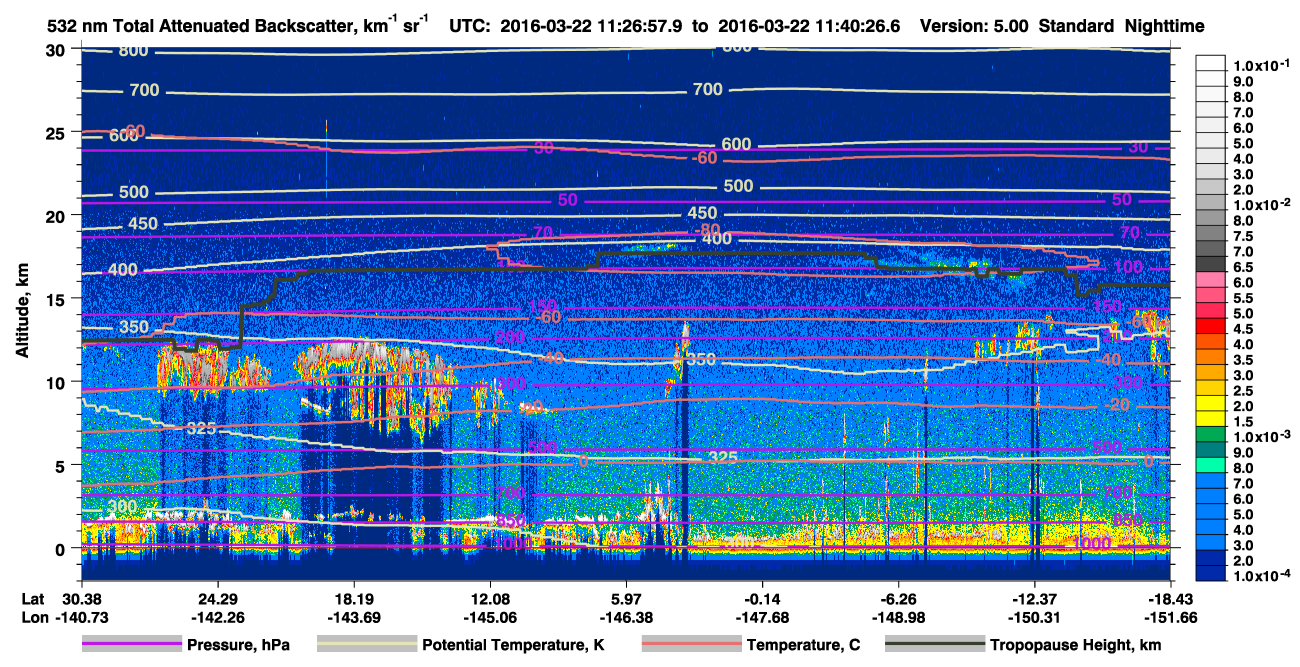Click the altitude axis tick label '15'
This screenshot has height=667, width=1300.
tap(56, 298)
